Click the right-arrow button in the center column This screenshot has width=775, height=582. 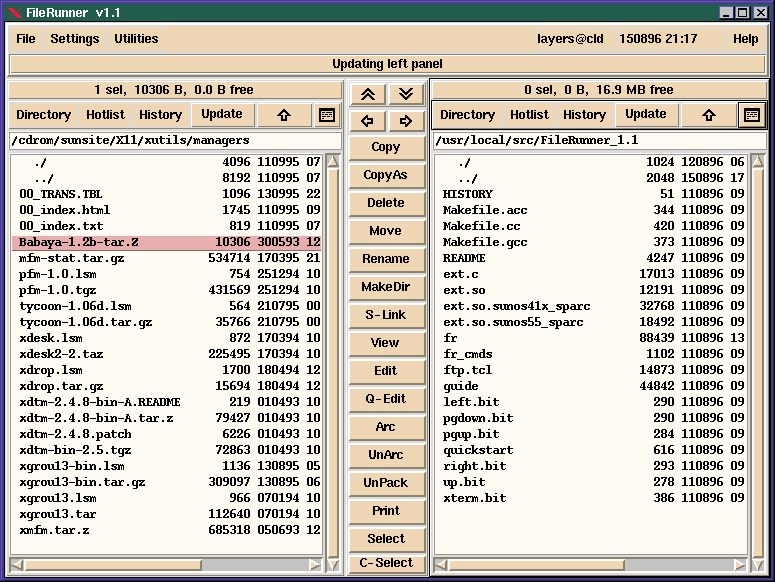point(405,121)
